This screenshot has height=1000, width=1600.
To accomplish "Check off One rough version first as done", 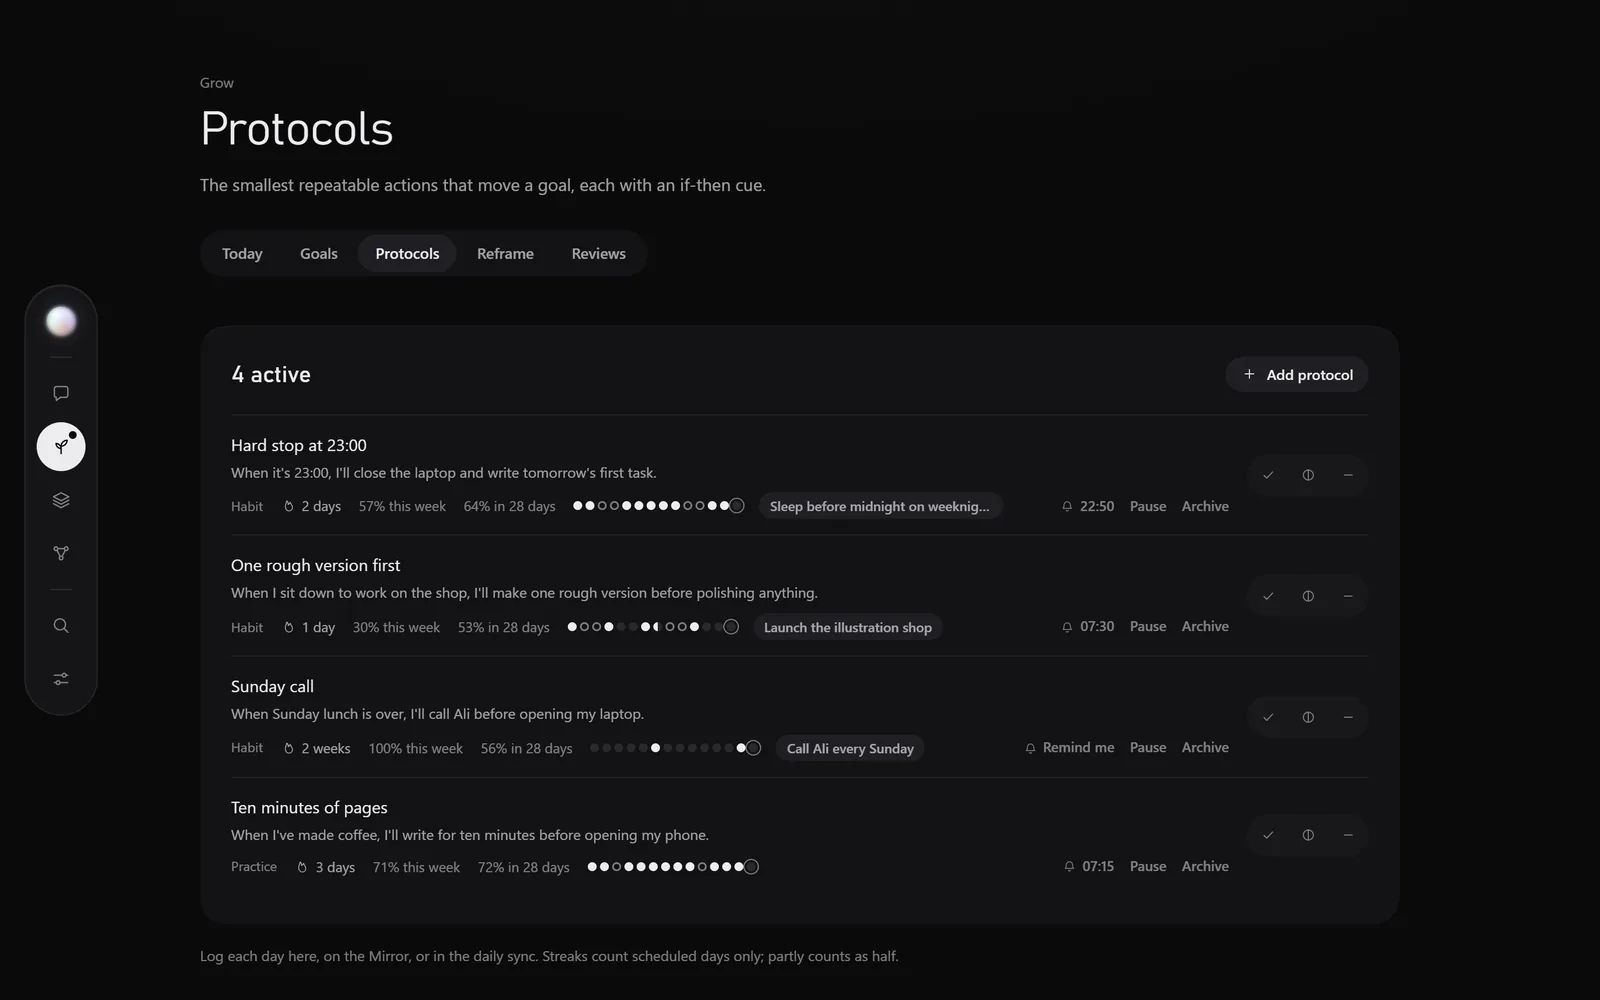I will [1268, 596].
